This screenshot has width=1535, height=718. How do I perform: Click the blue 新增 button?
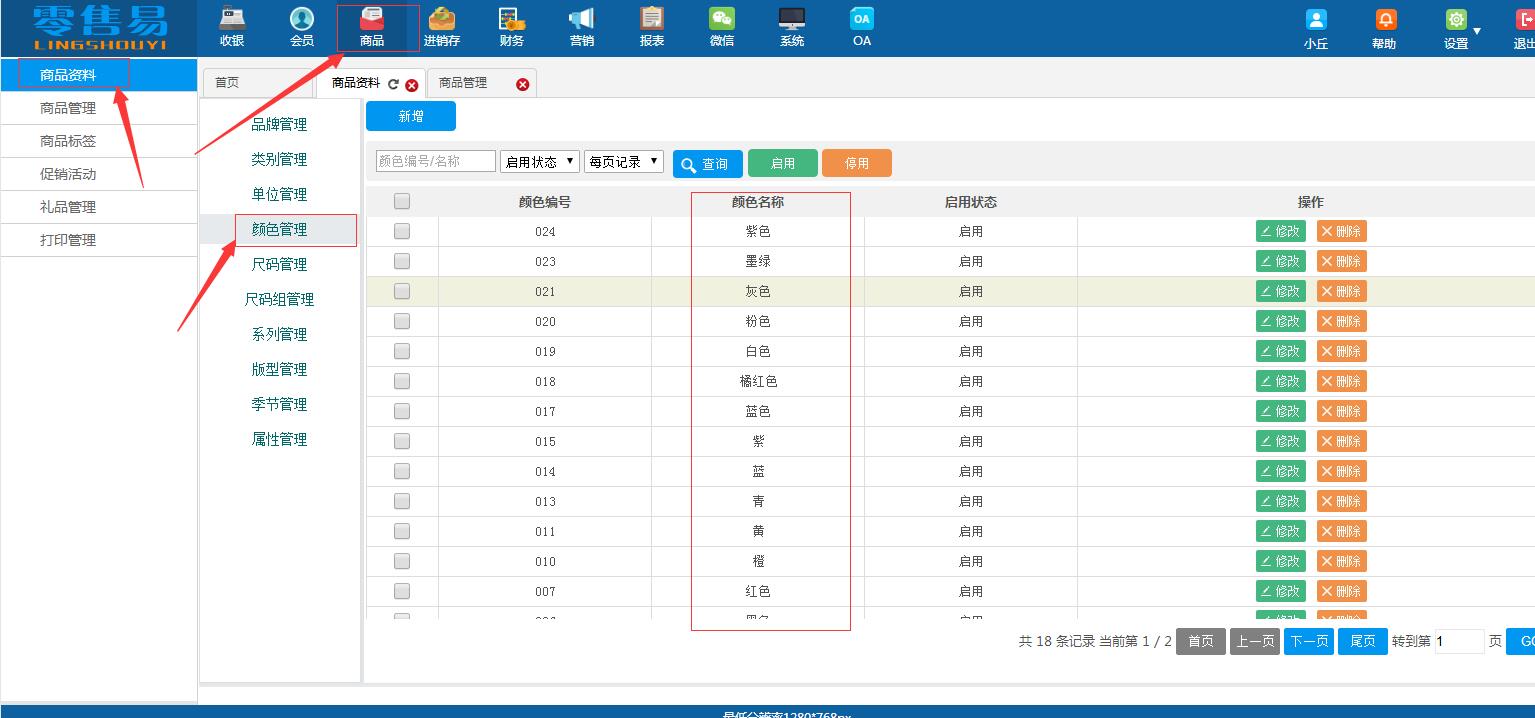coord(411,116)
